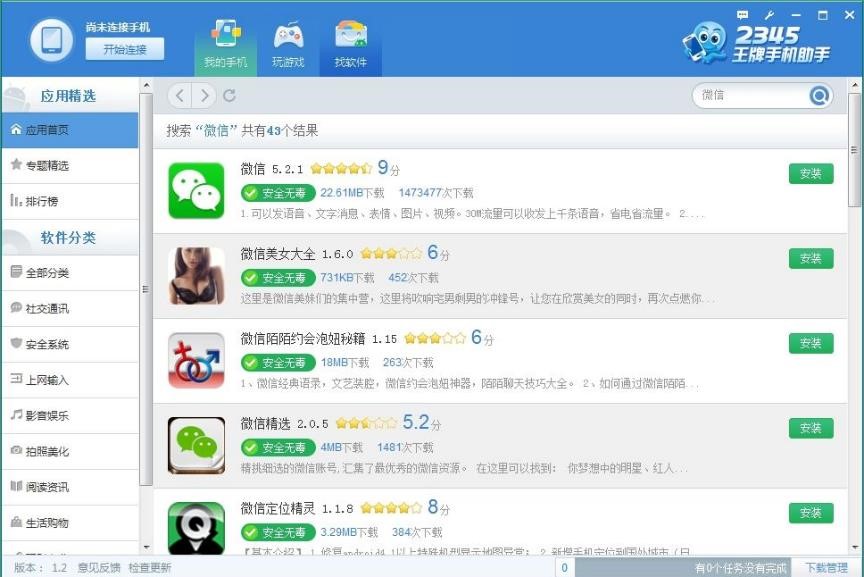The image size is (864, 577).
Task: Collapse the 软件分类 sidebar section
Action: click(70, 238)
